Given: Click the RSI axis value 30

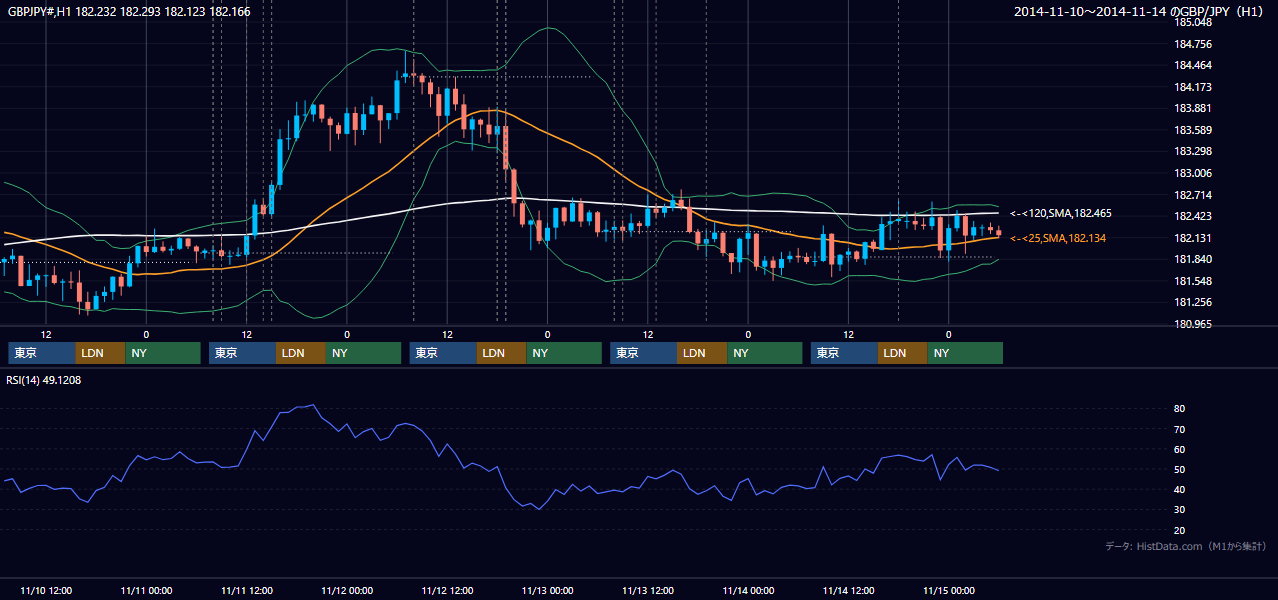Looking at the screenshot, I should point(1180,510).
